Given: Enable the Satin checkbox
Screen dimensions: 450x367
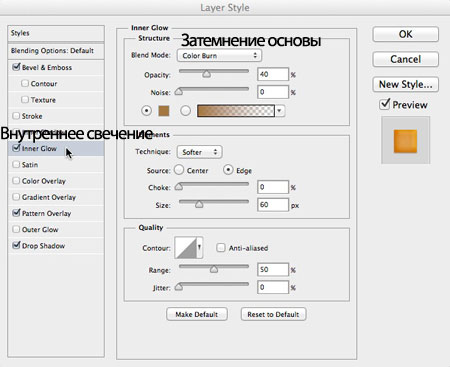Looking at the screenshot, I should click(x=16, y=164).
